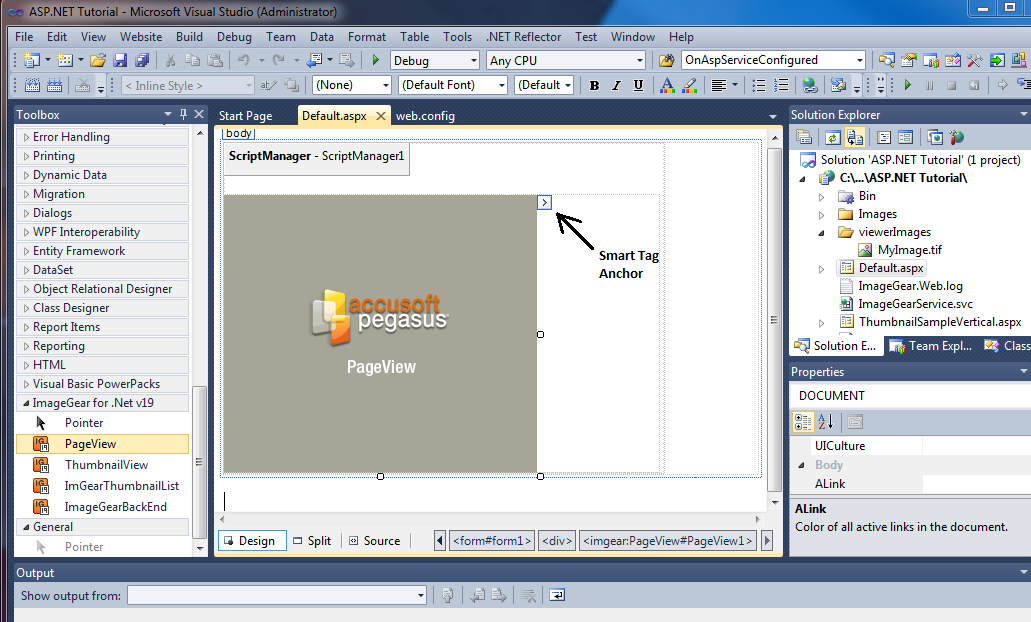
Task: Apply bulleted list formatting
Action: pos(759,85)
